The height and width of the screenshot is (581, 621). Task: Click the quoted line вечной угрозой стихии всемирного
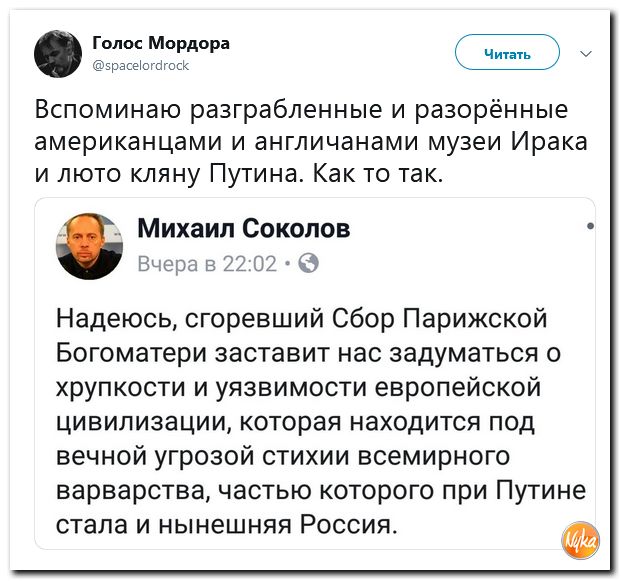point(283,455)
